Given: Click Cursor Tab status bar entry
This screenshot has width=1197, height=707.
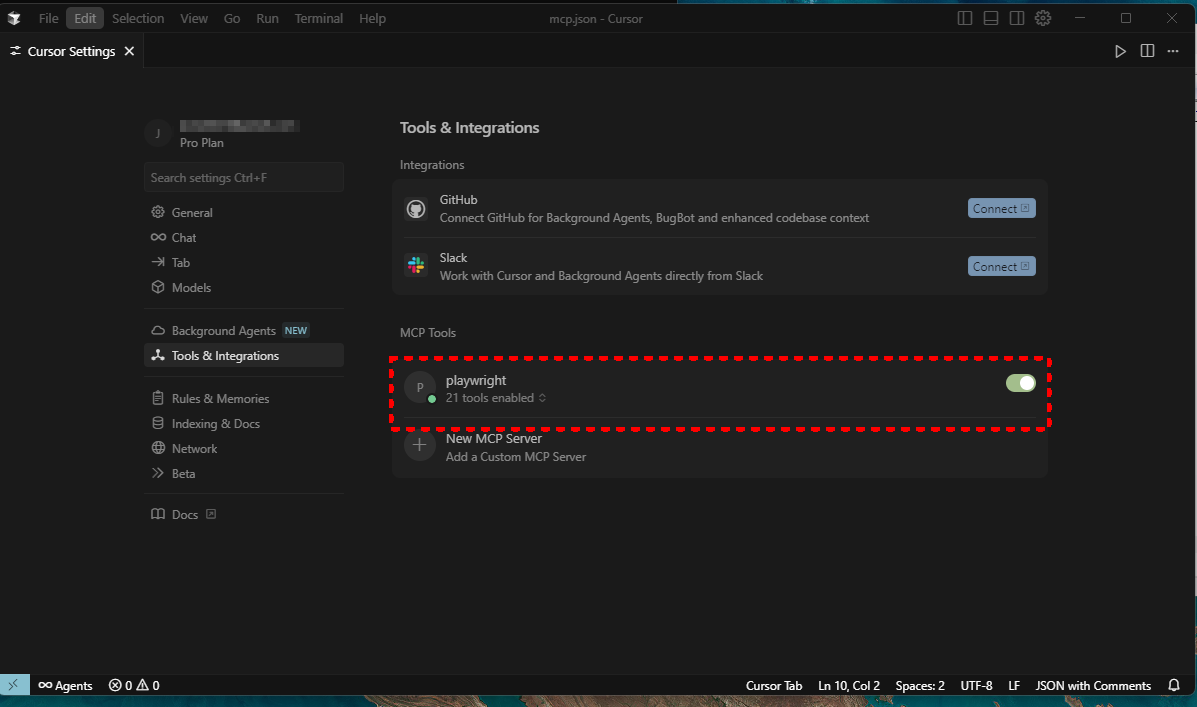Looking at the screenshot, I should click(x=773, y=686).
